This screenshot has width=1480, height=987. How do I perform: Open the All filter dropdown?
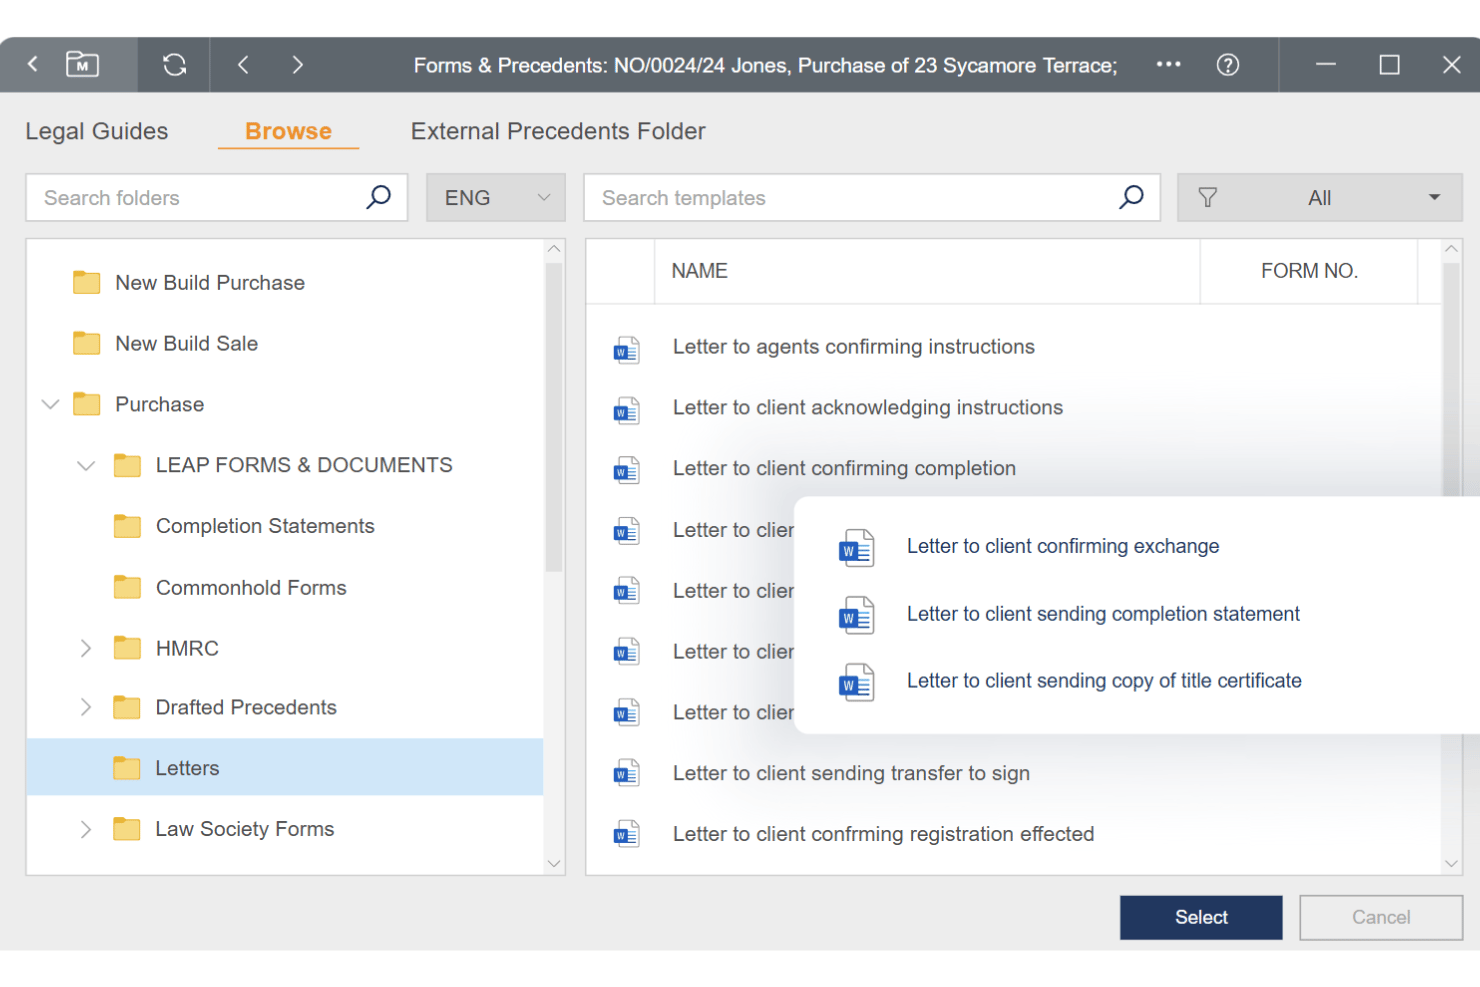(x=1319, y=197)
